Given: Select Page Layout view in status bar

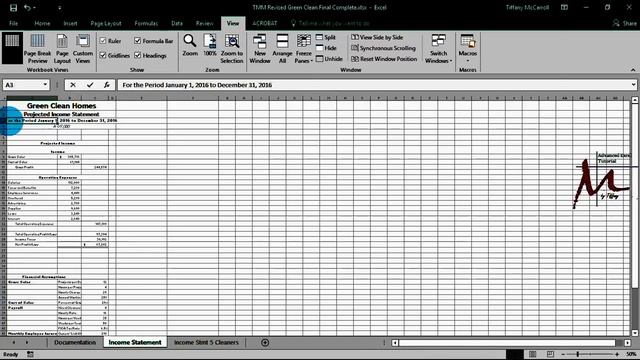Looking at the screenshot, I should tap(533, 354).
